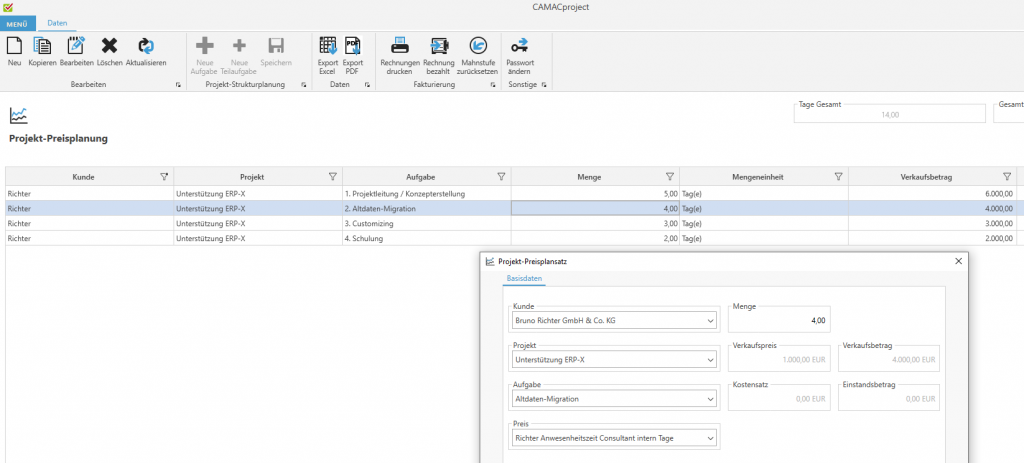The height and width of the screenshot is (463, 1024).
Task: Click the Verkaufsbetrag cell 6.000,00
Action: (932, 193)
